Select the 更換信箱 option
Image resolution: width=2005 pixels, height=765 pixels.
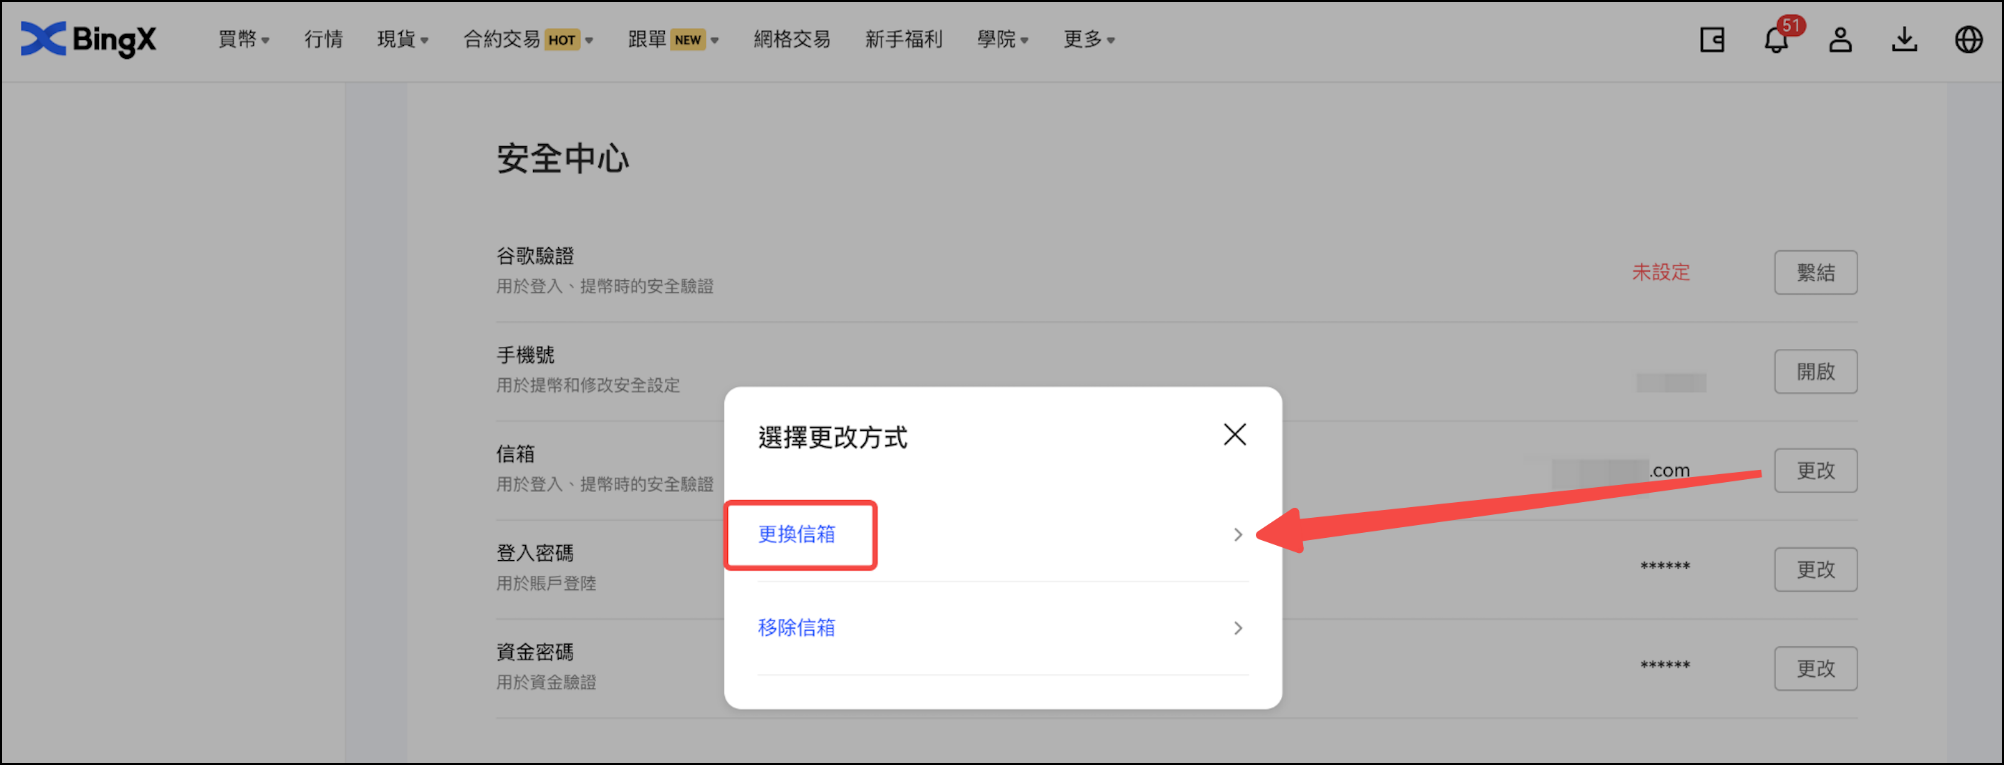pos(797,535)
